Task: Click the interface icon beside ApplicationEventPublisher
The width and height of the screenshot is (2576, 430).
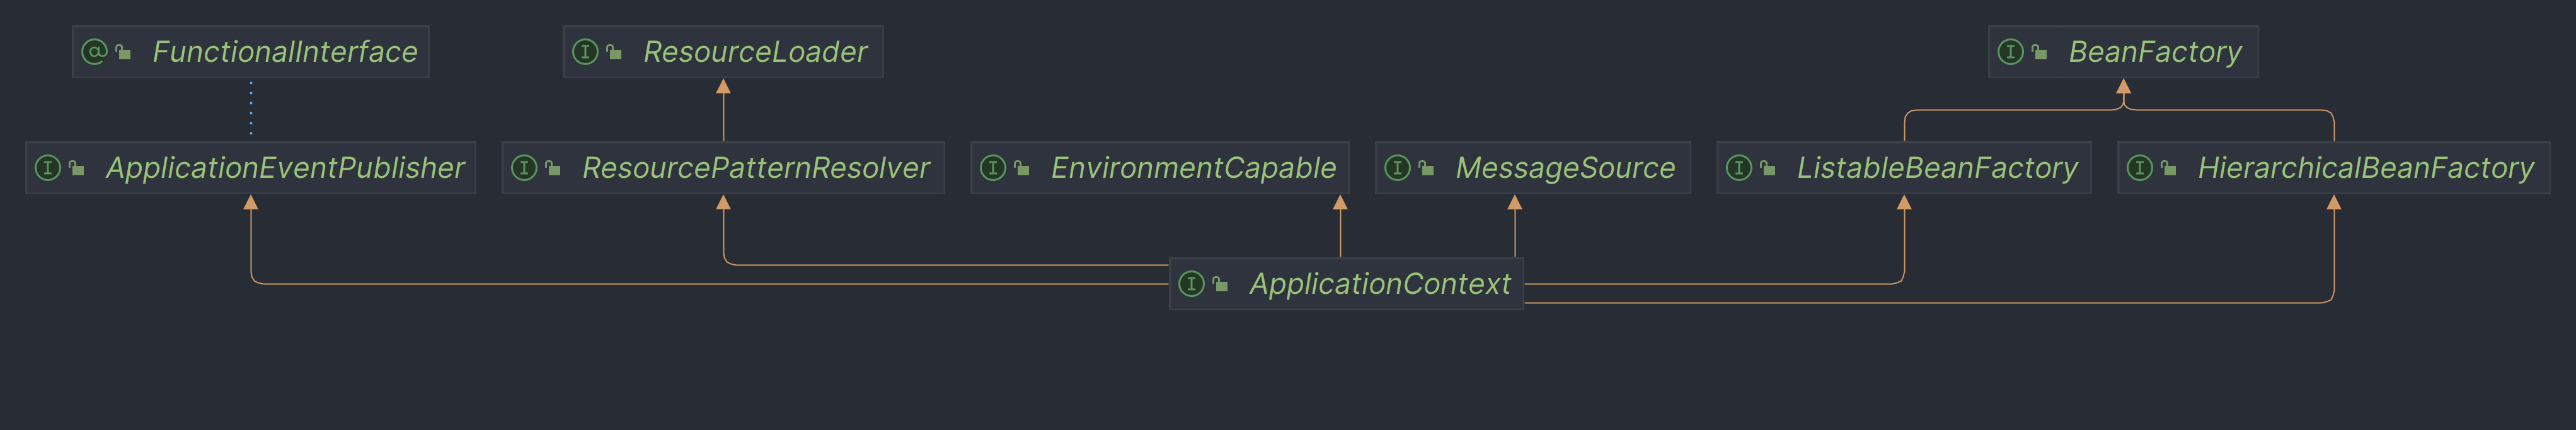Action: pyautogui.click(x=48, y=168)
